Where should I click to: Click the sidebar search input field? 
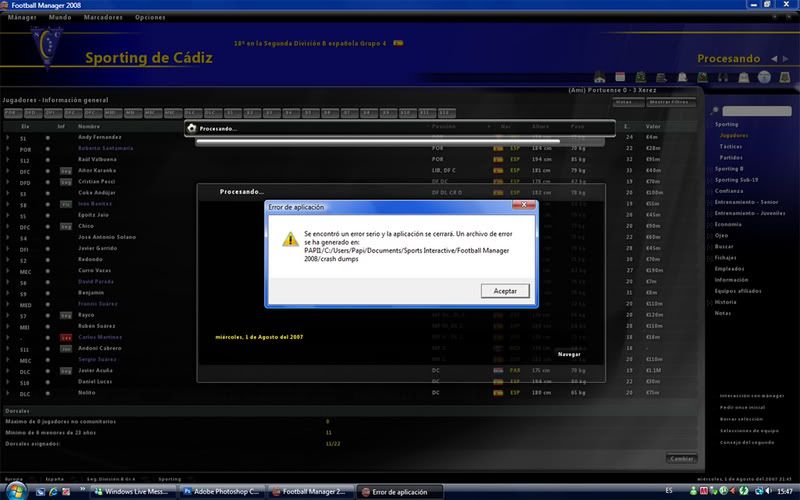coord(757,111)
